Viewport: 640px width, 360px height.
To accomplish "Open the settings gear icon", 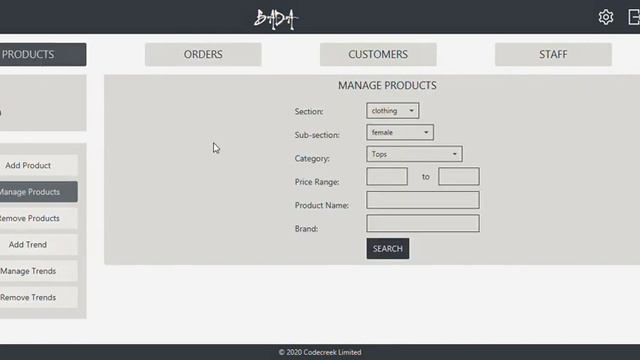I will (606, 17).
